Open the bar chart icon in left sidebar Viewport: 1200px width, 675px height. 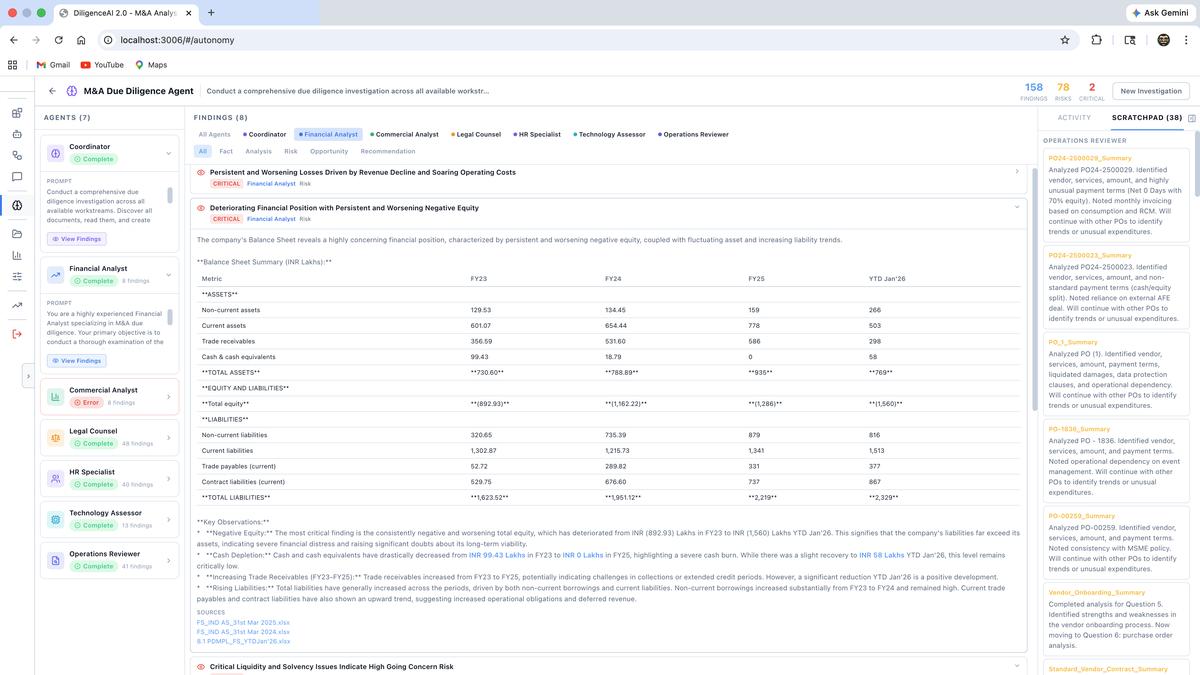17,255
